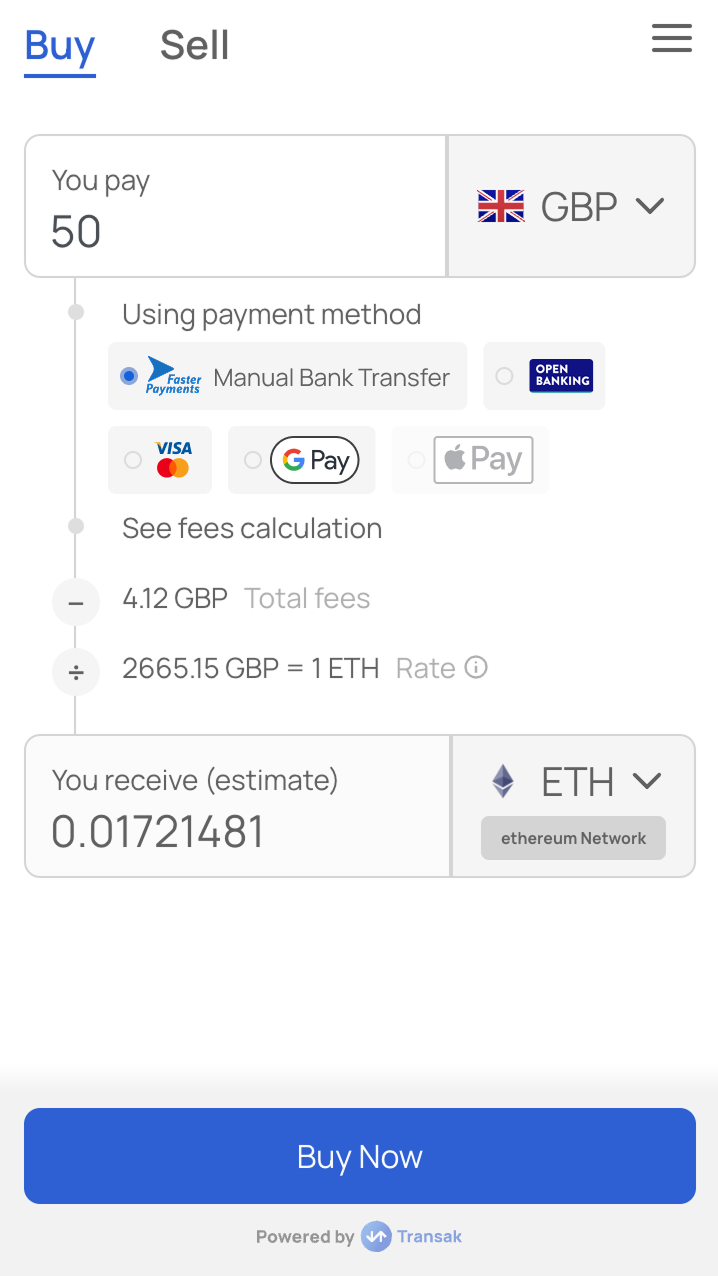This screenshot has width=718, height=1276.
Task: Select the Apple Pay payment option
Action: coord(470,460)
